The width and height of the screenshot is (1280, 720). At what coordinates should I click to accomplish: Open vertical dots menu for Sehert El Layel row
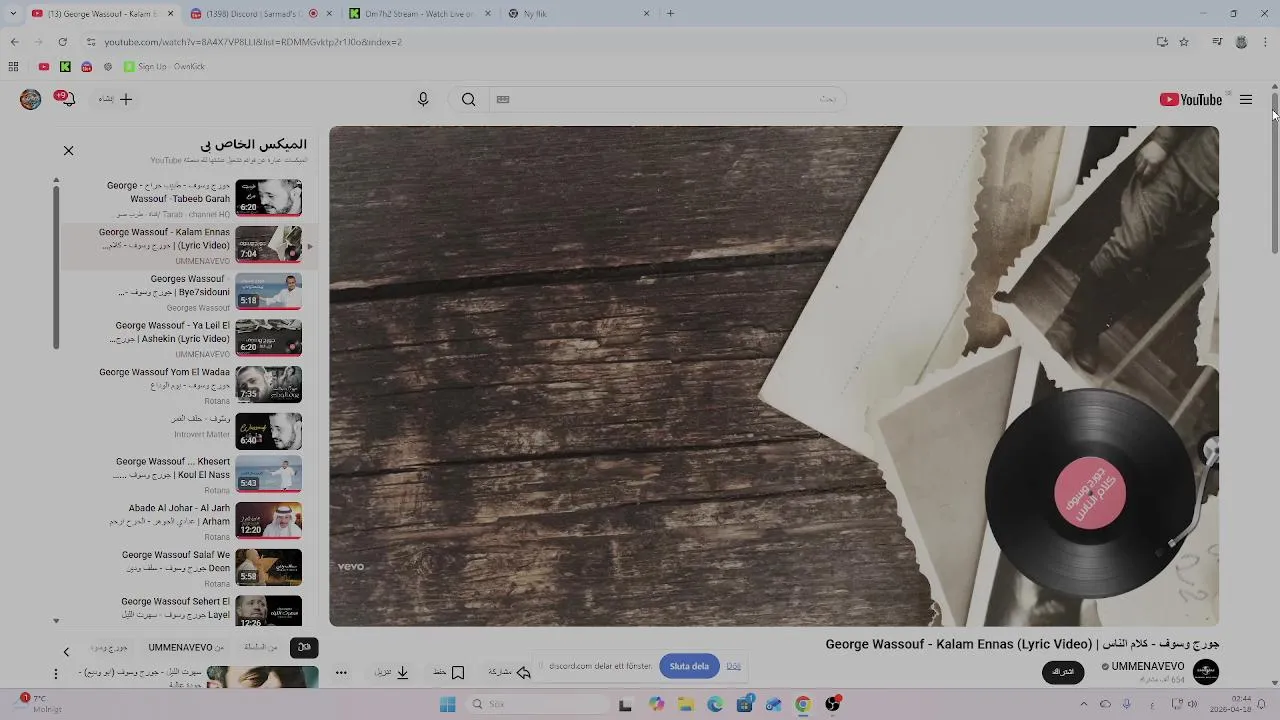[56, 674]
